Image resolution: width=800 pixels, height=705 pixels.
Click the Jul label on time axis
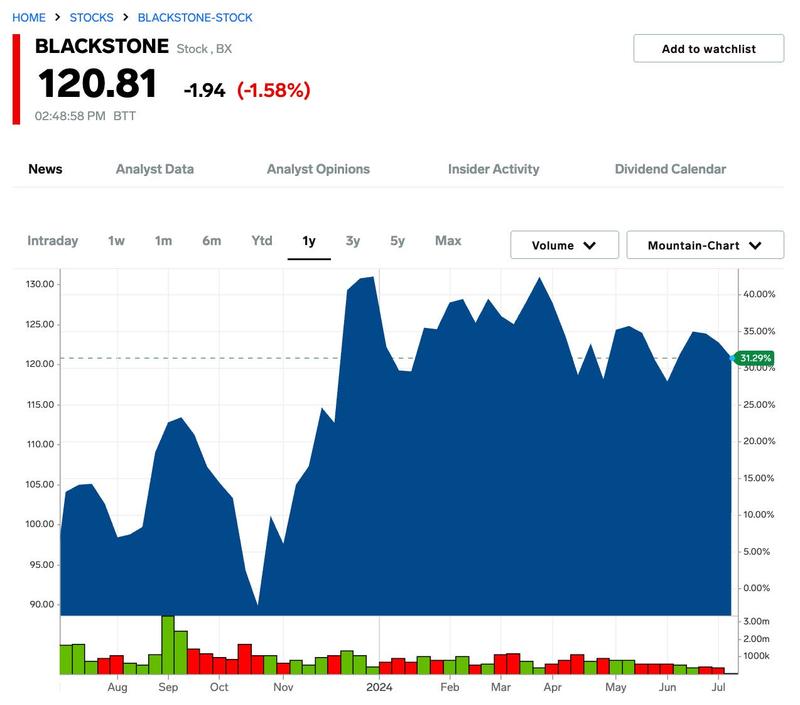pos(718,687)
